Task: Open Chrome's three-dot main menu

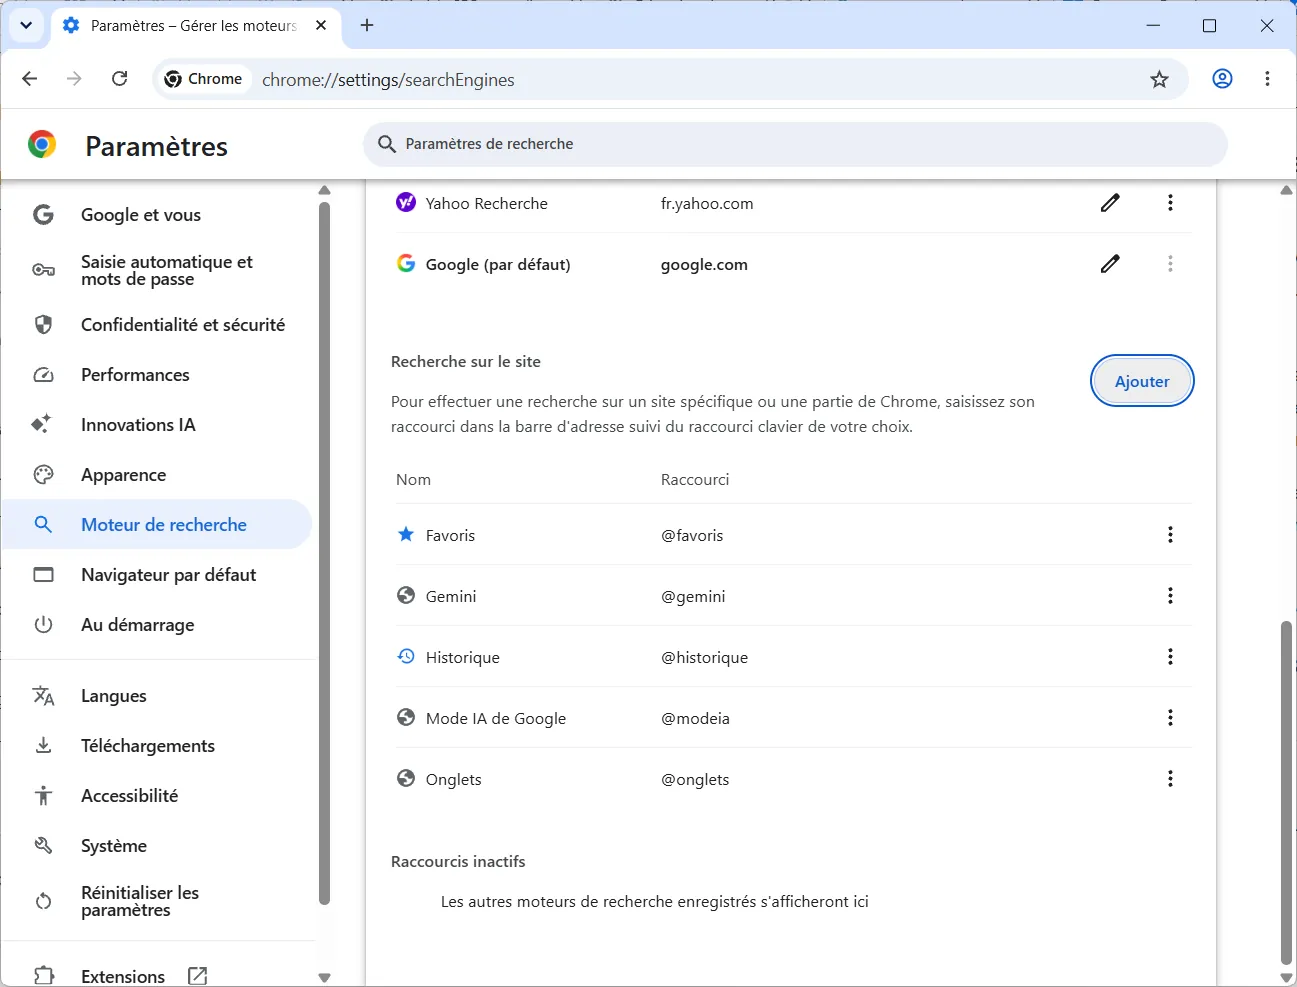Action: tap(1267, 79)
